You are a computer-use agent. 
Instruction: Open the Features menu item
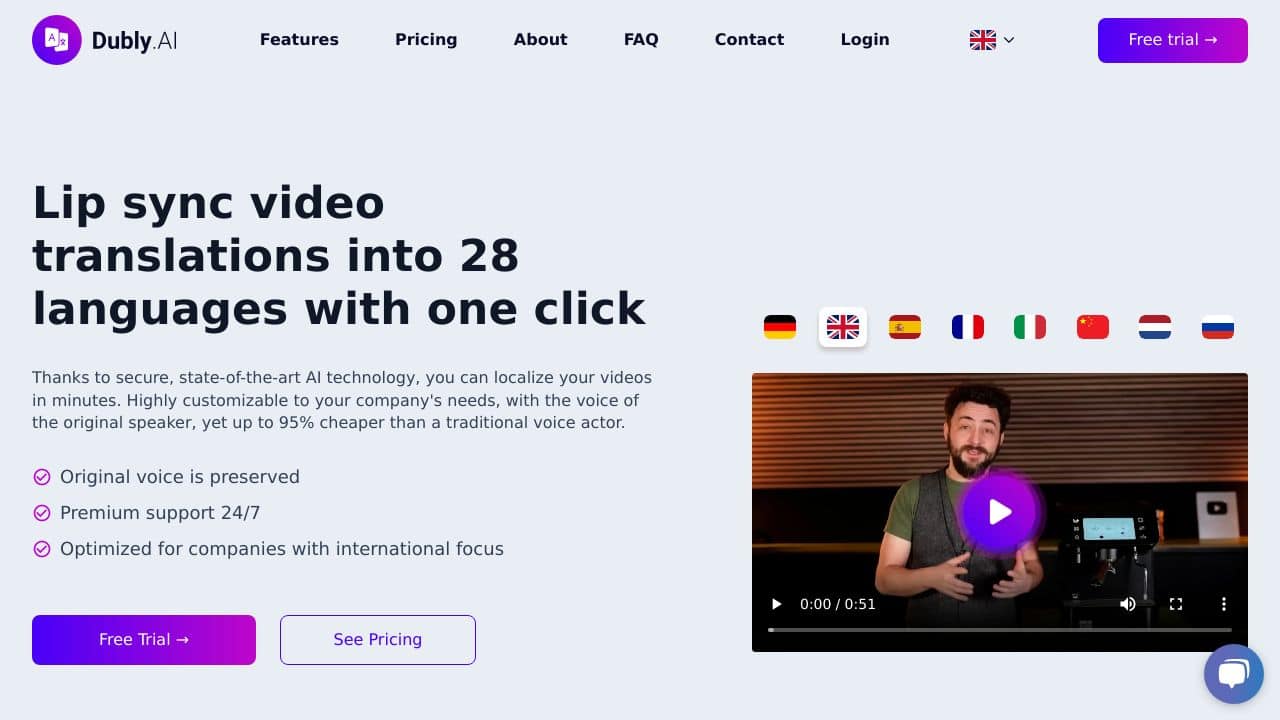coord(299,40)
